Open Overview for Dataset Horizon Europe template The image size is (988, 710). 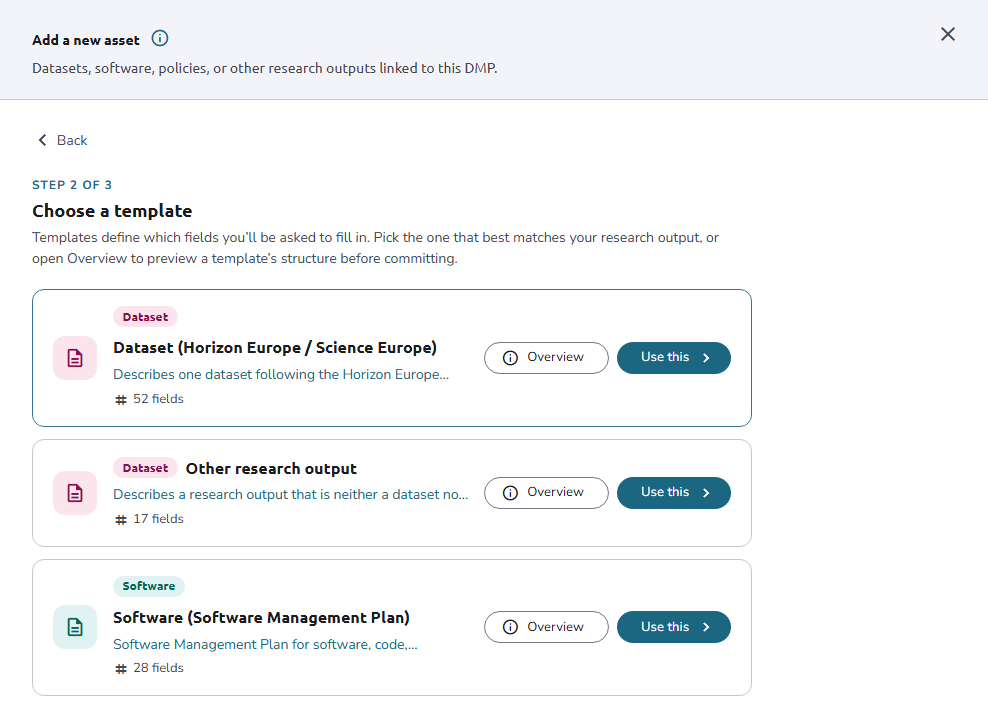pyautogui.click(x=546, y=358)
